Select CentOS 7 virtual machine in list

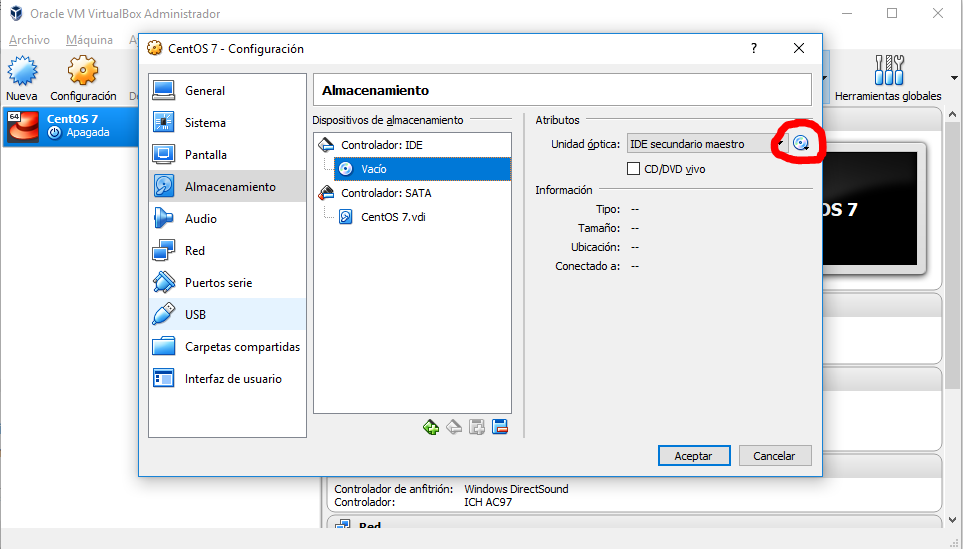[x=70, y=125]
